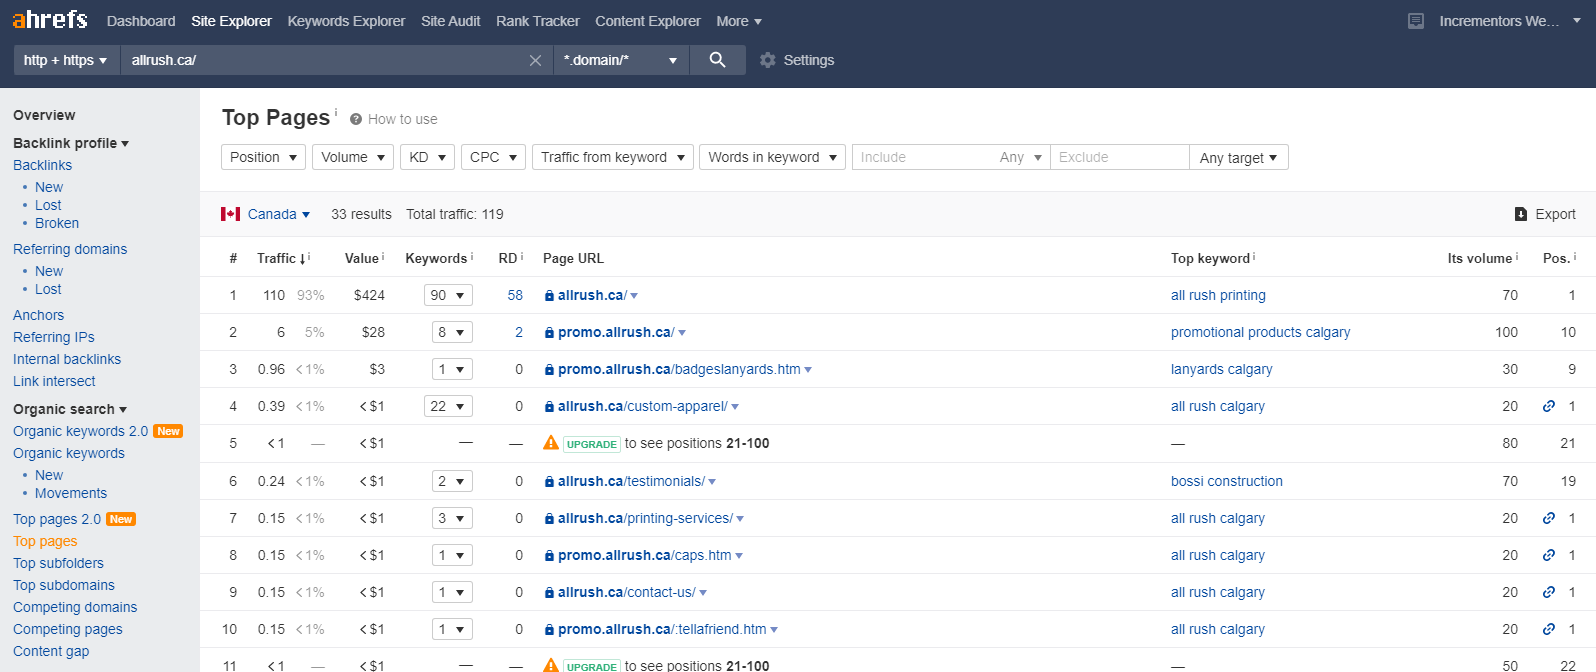Click the lock icon beside promo.allrush.ca/ URL
Screen dimensions: 1596x672
tap(549, 333)
